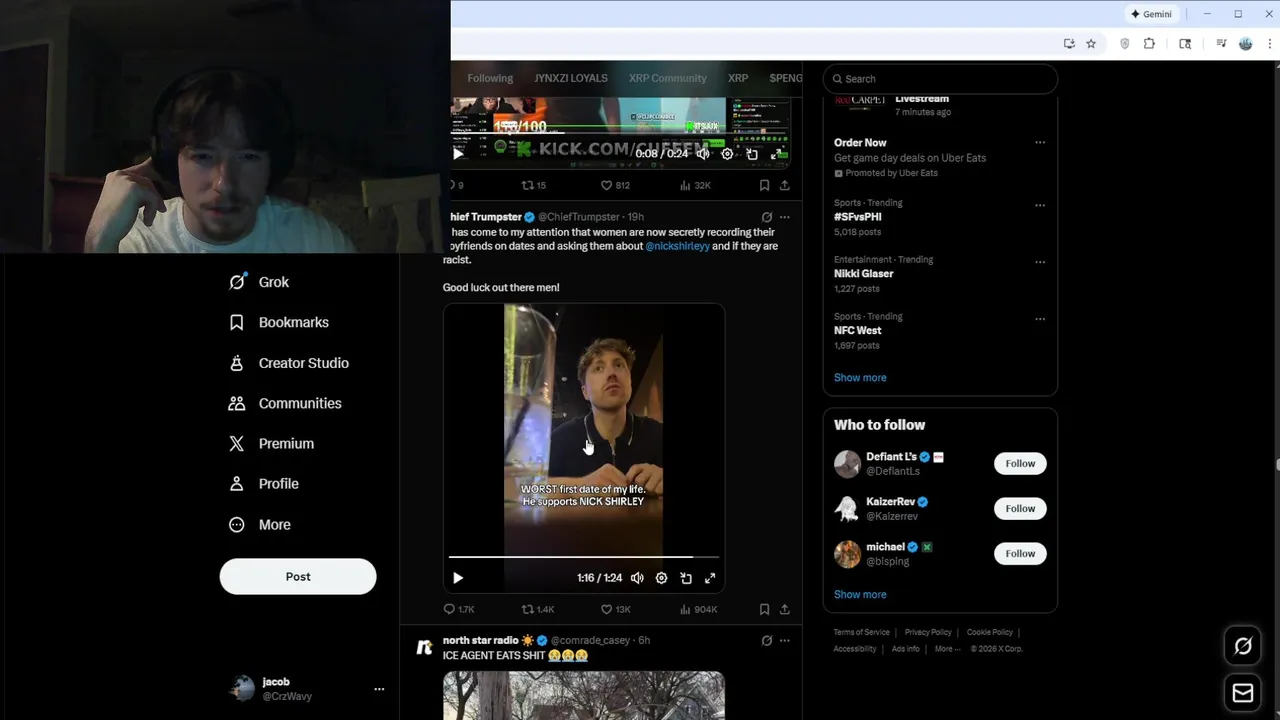Expand the footer More… menu
1280x720 pixels.
pos(946,649)
